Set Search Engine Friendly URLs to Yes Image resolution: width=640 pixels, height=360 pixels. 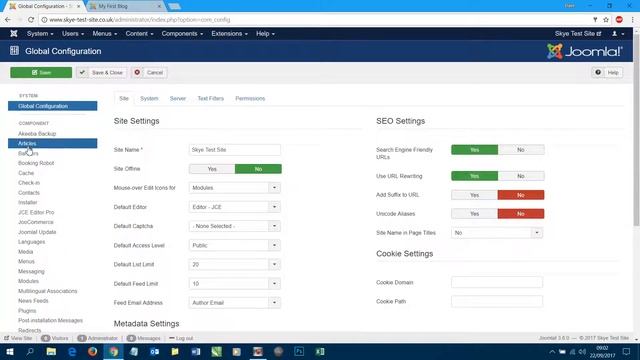[x=474, y=150]
